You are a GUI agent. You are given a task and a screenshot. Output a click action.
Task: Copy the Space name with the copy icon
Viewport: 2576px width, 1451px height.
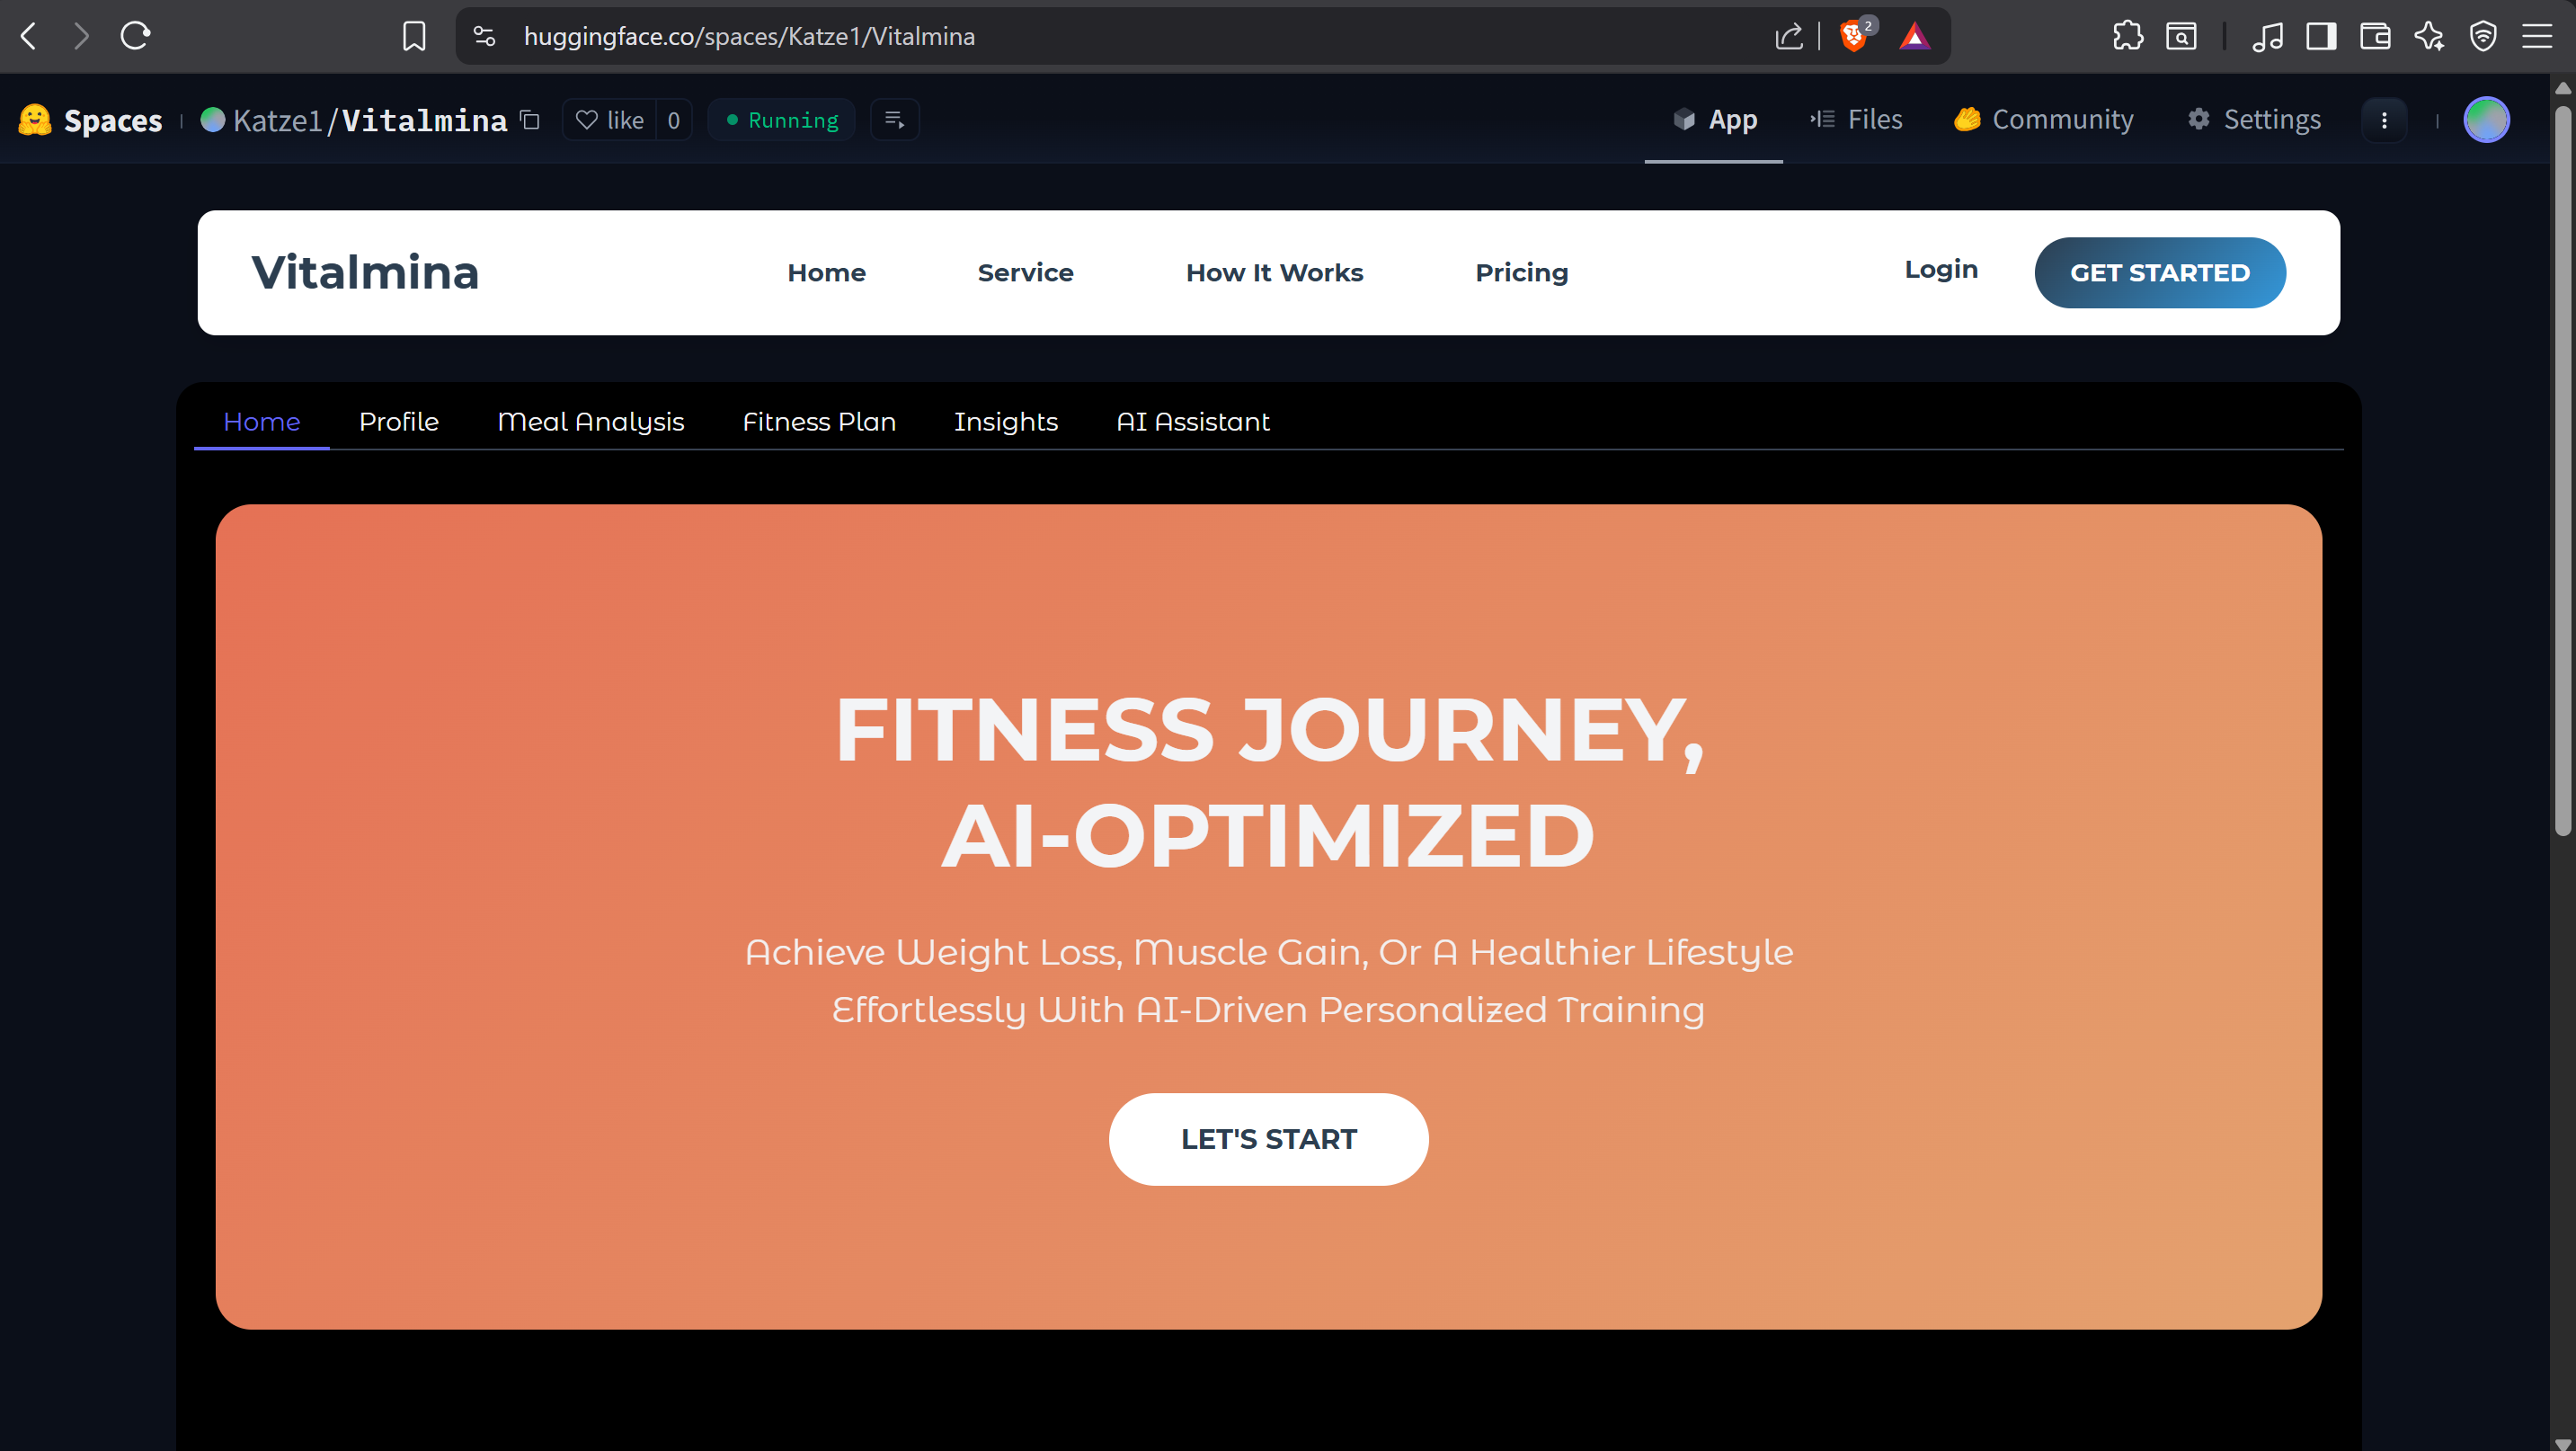point(530,120)
